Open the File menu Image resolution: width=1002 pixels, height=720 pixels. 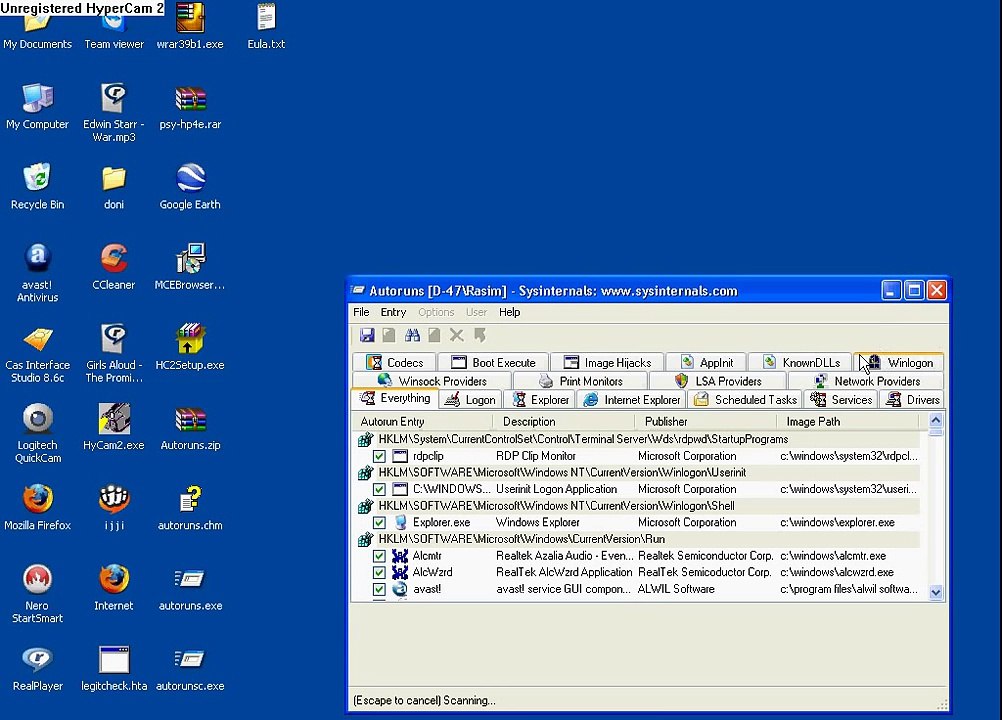[361, 312]
